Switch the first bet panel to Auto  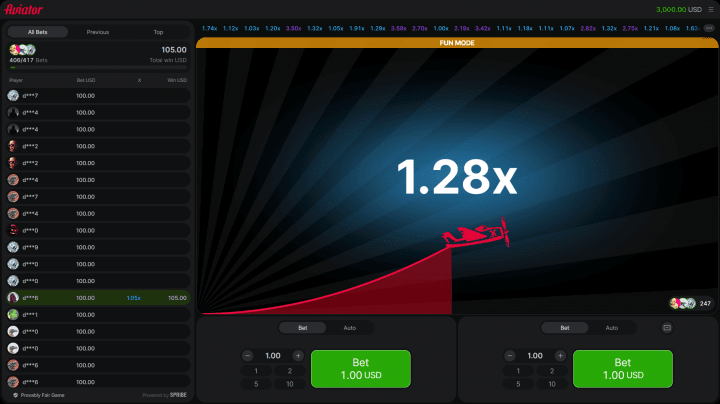click(x=350, y=328)
